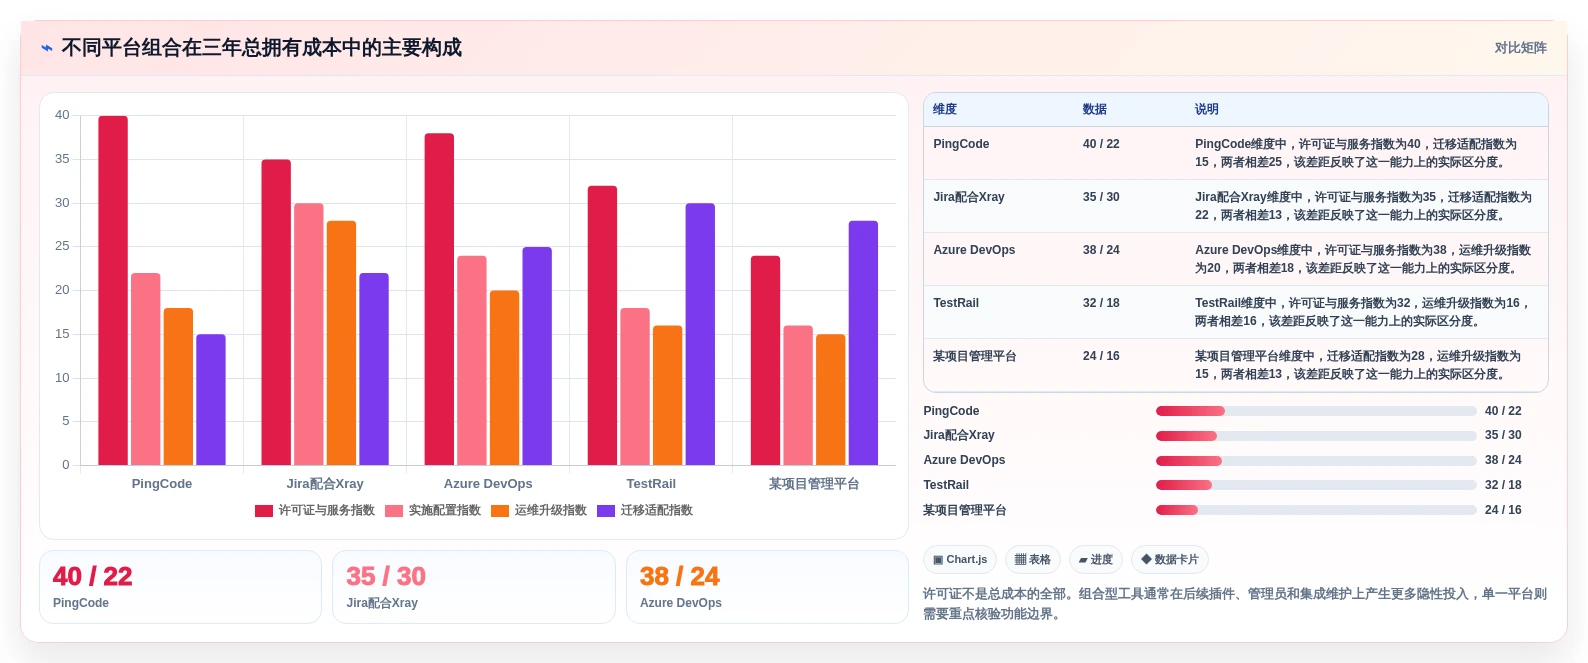
Task: Click the PingCode description text in table
Action: 1356,153
